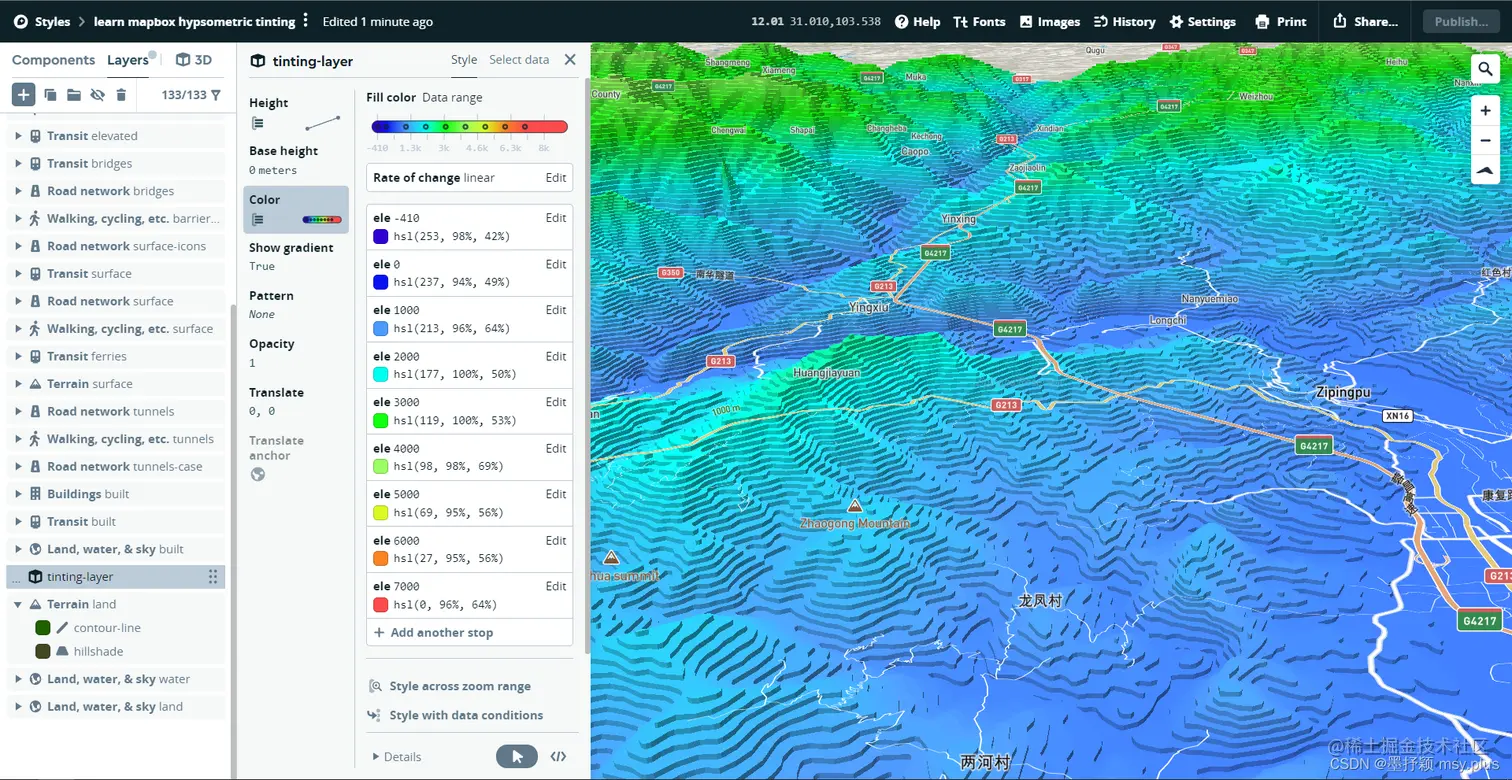1512x780 pixels.
Task: Duplicate the selected layer
Action: pos(50,95)
